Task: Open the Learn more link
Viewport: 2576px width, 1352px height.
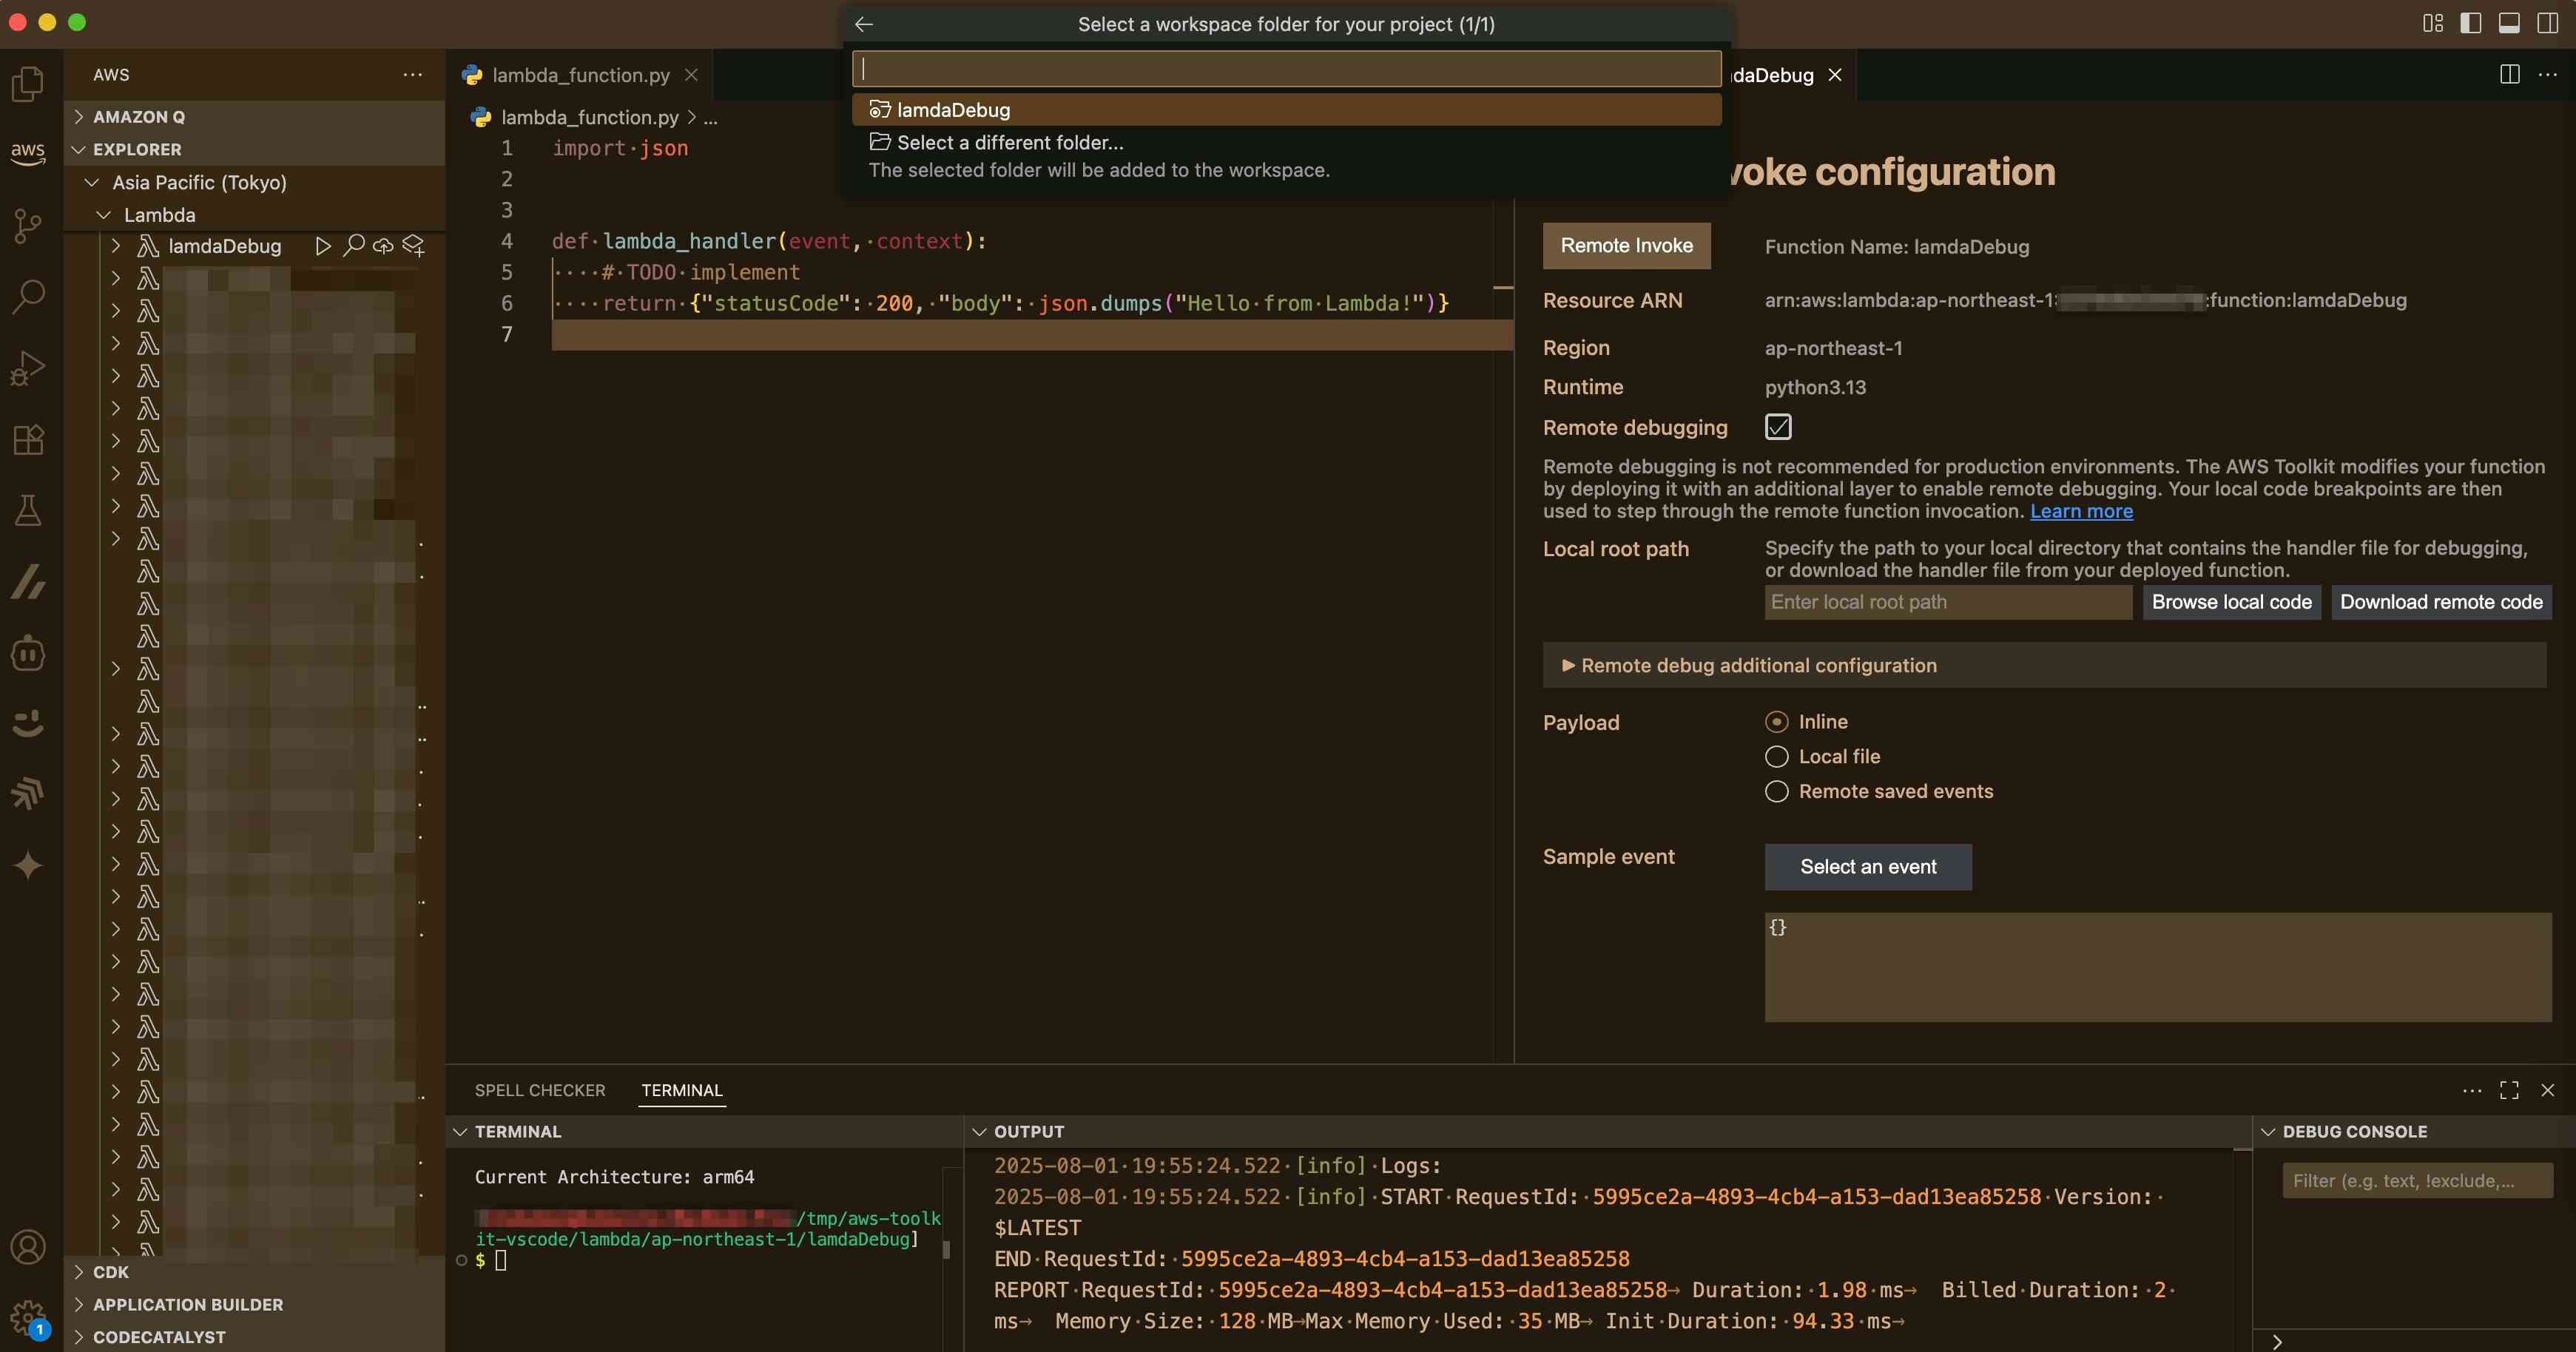Action: pyautogui.click(x=2080, y=511)
